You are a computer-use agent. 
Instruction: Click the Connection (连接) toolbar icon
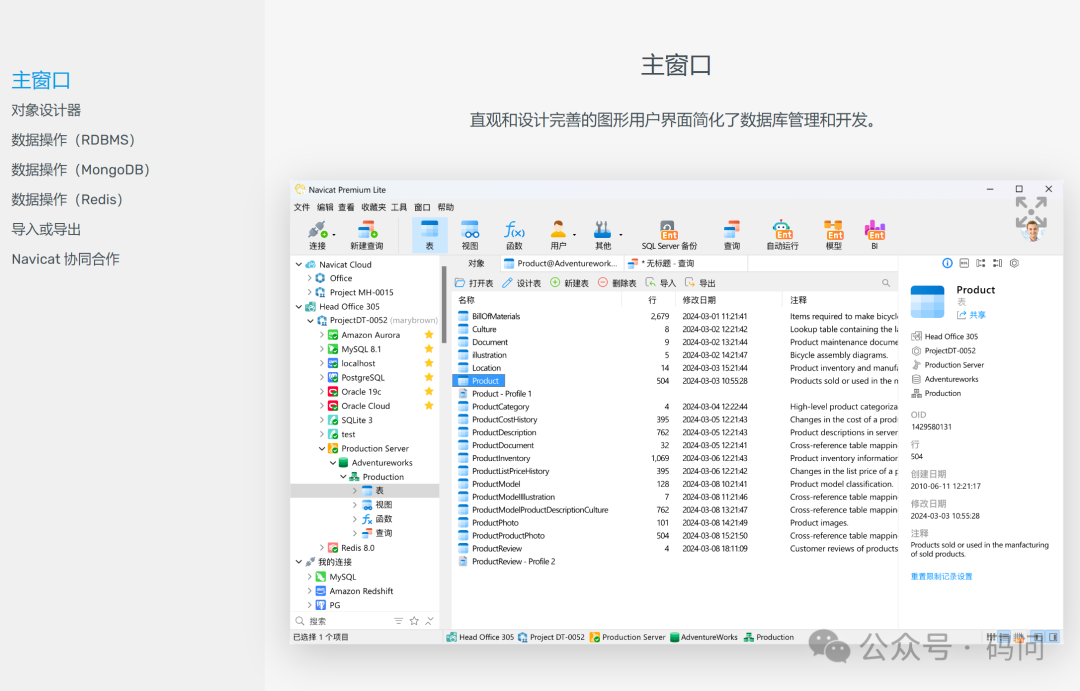318,235
